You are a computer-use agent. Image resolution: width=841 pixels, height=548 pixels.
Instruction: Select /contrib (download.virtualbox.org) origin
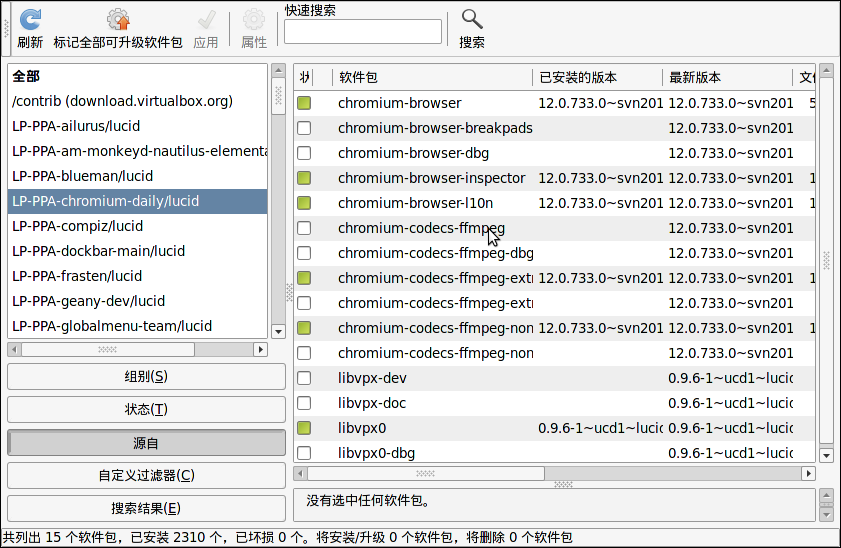(x=137, y=101)
